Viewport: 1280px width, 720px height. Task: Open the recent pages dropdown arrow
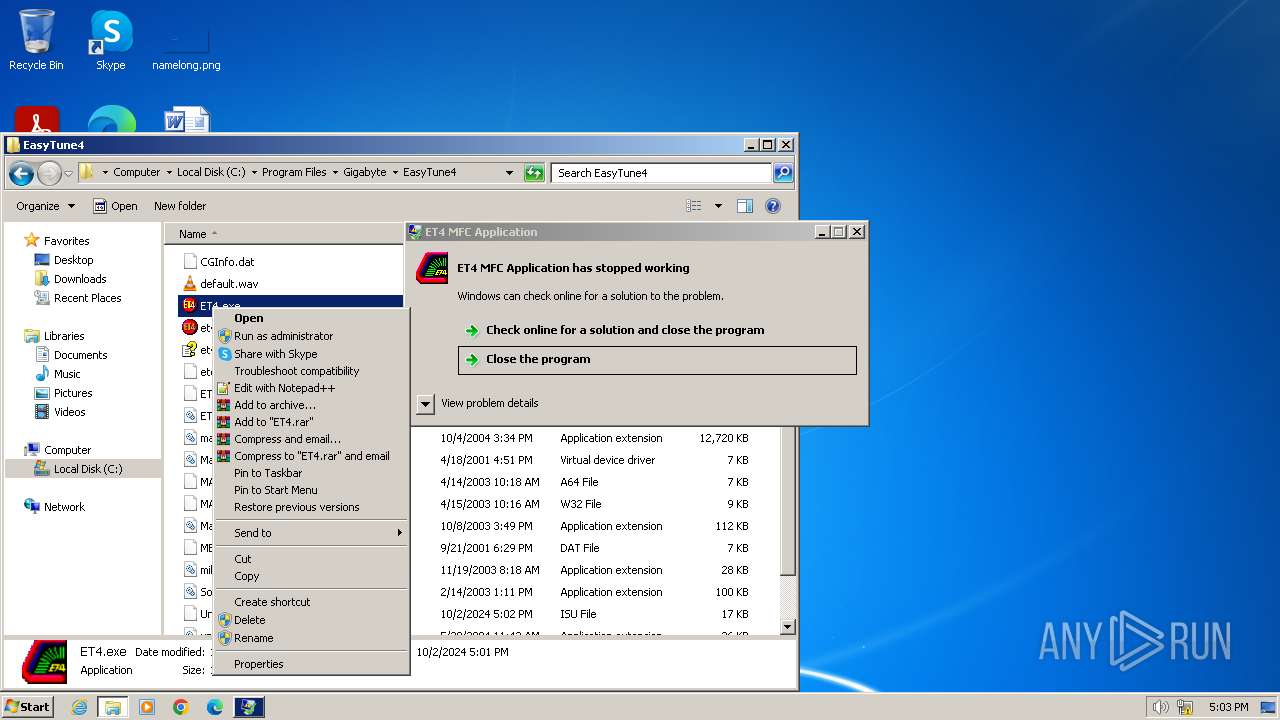(68, 173)
